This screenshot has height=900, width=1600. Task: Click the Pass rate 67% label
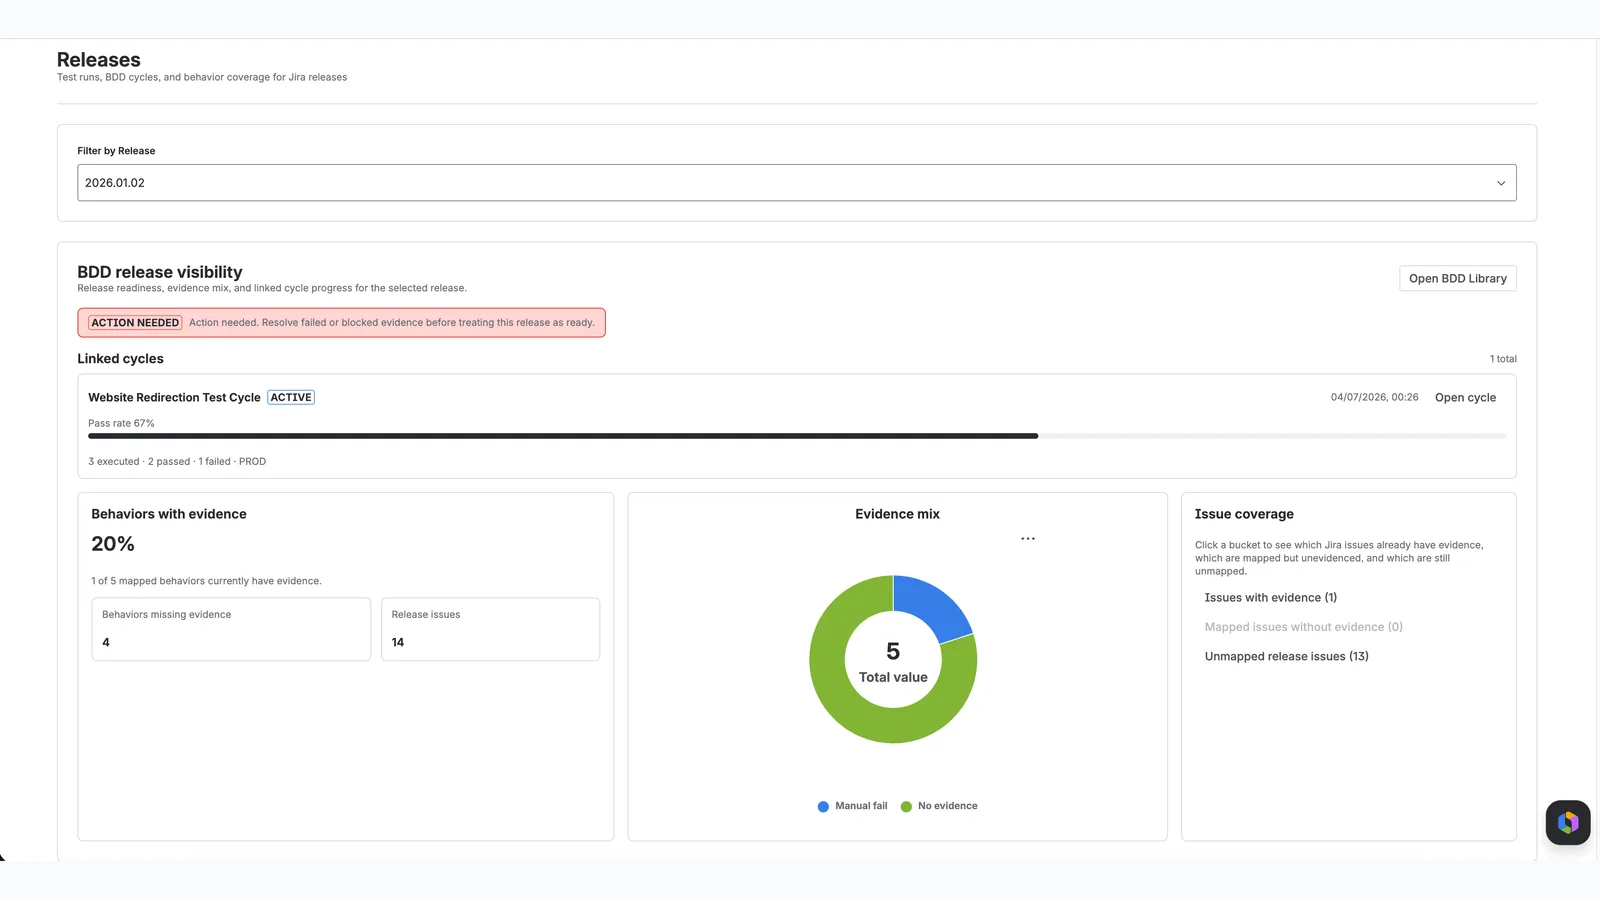[121, 424]
